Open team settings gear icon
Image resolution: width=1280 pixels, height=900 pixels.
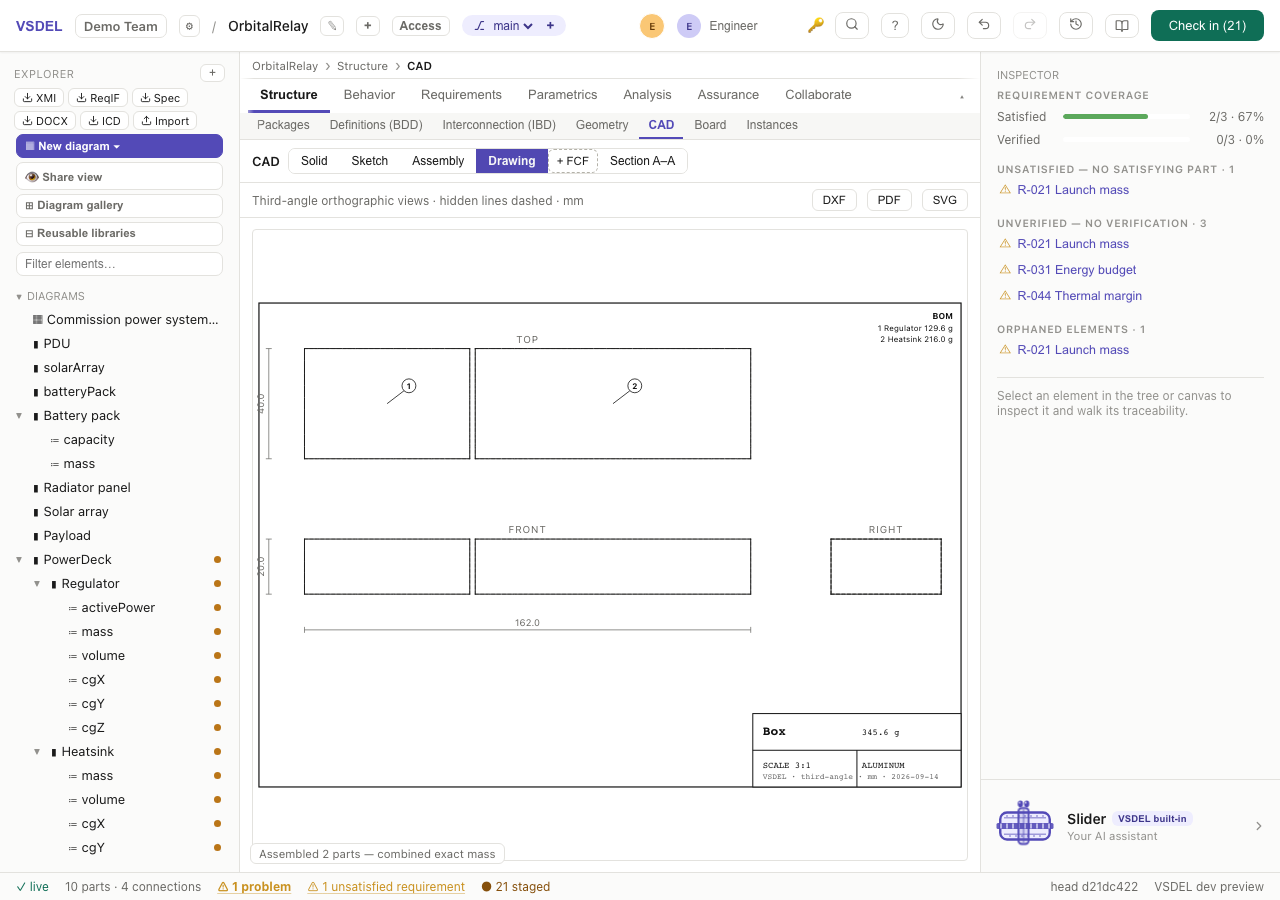[x=189, y=26]
